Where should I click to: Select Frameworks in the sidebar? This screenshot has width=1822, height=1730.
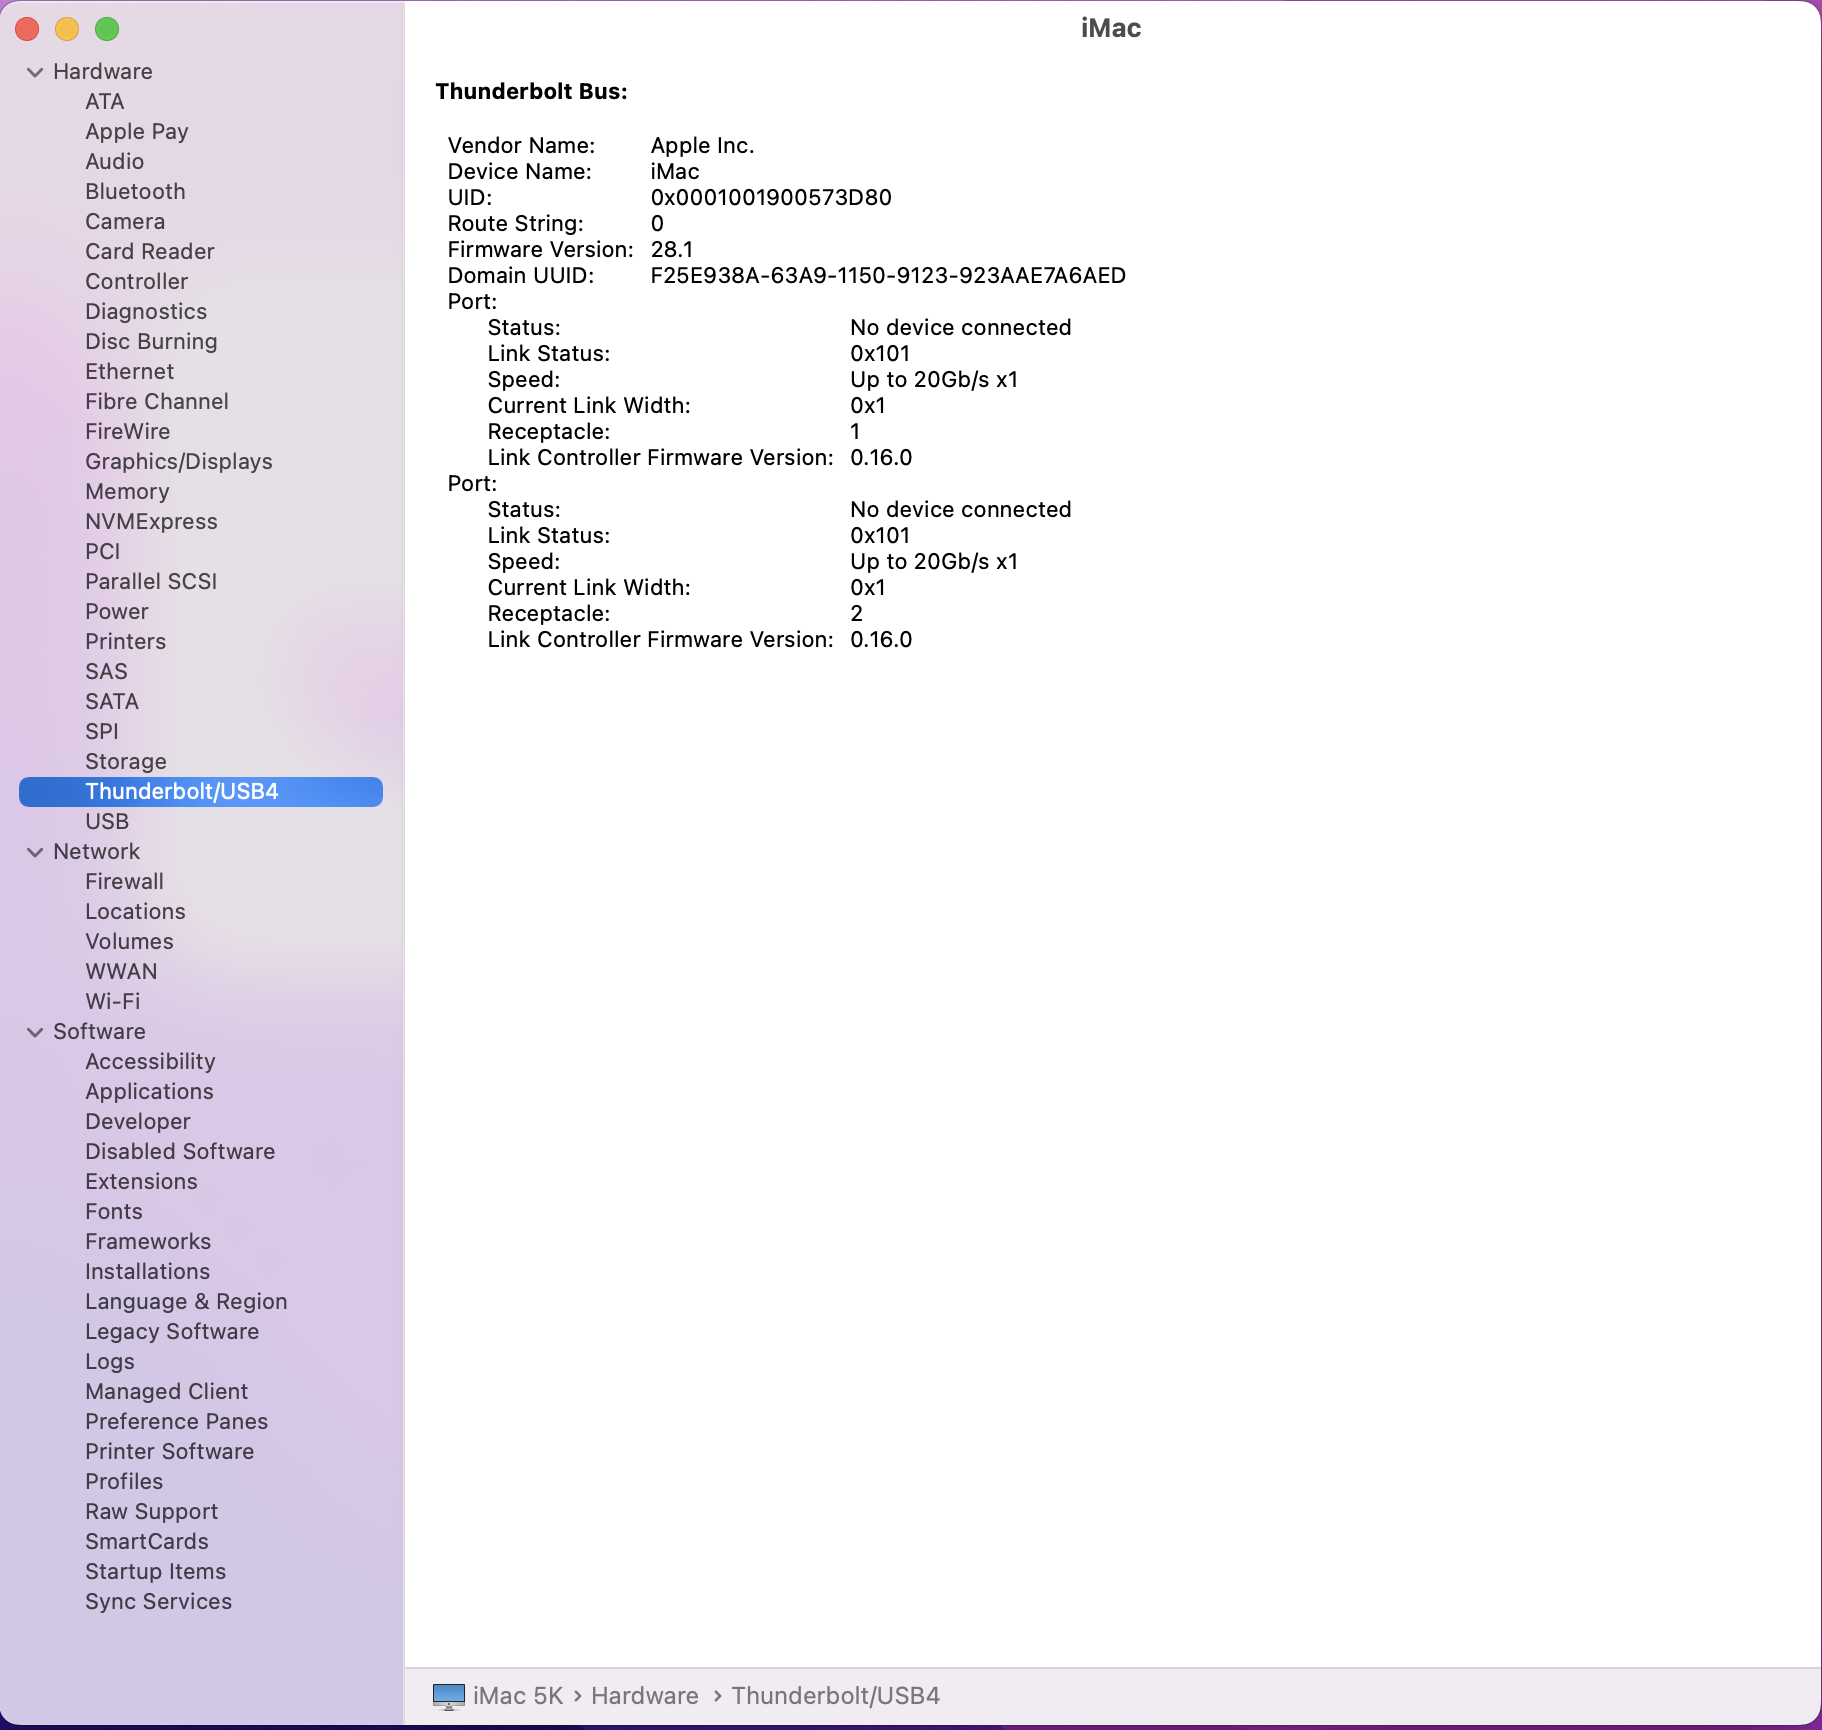coord(148,1242)
